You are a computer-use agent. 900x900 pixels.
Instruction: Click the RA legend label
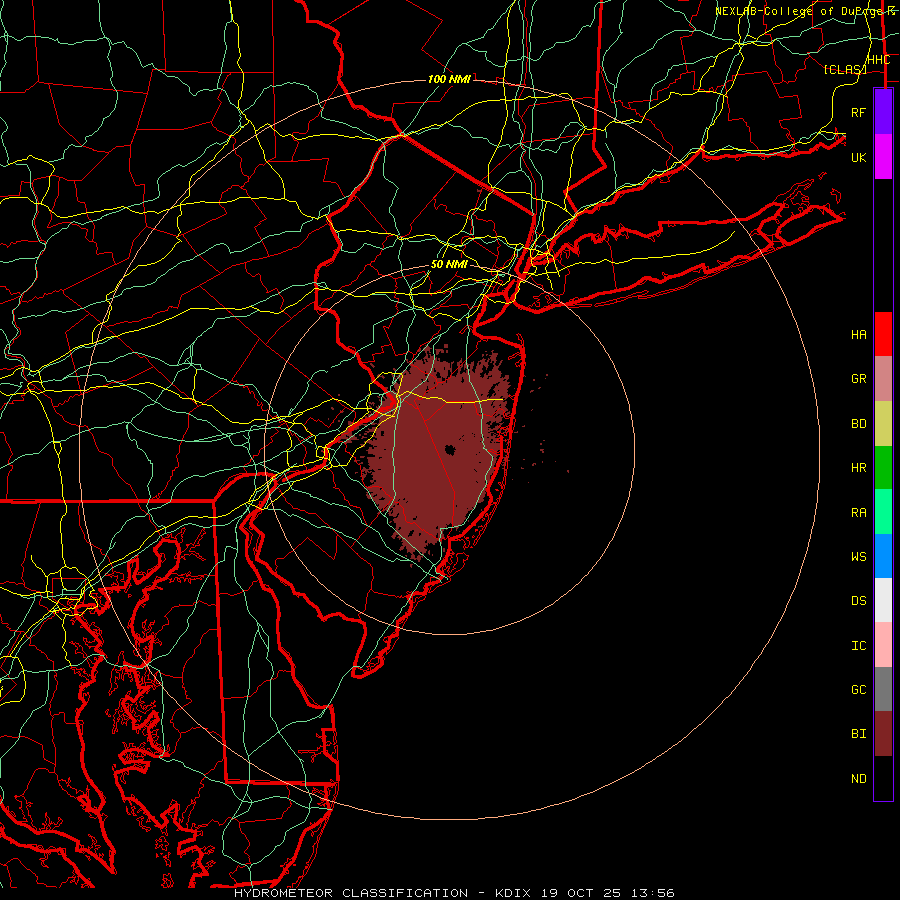click(x=859, y=513)
